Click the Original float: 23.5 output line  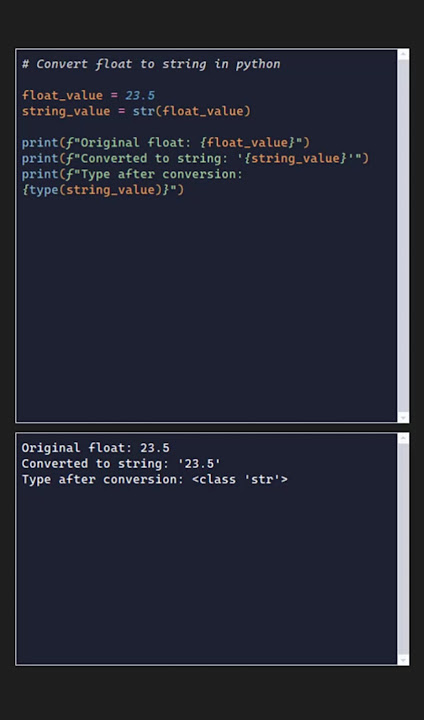pos(96,448)
